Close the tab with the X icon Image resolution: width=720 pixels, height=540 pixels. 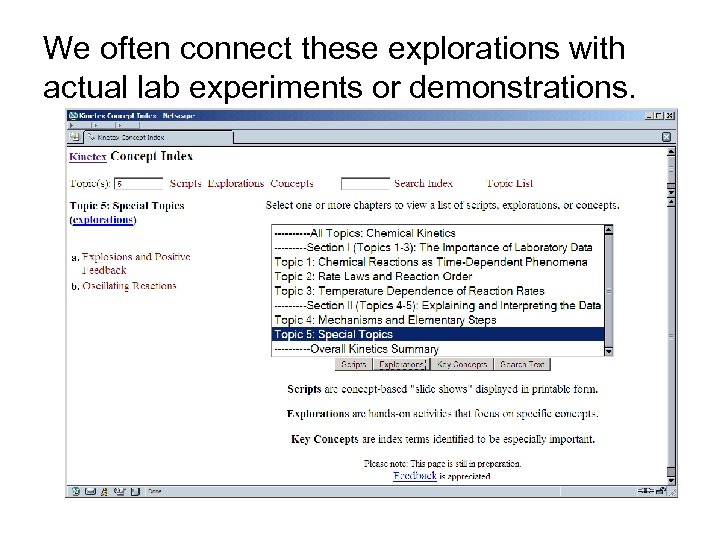coord(666,137)
